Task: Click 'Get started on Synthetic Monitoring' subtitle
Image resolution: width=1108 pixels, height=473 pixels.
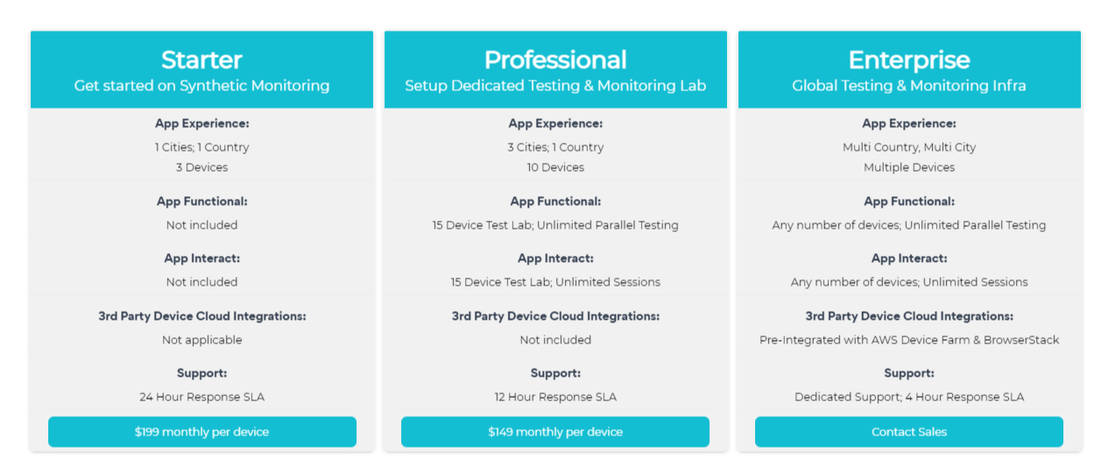Action: click(202, 86)
